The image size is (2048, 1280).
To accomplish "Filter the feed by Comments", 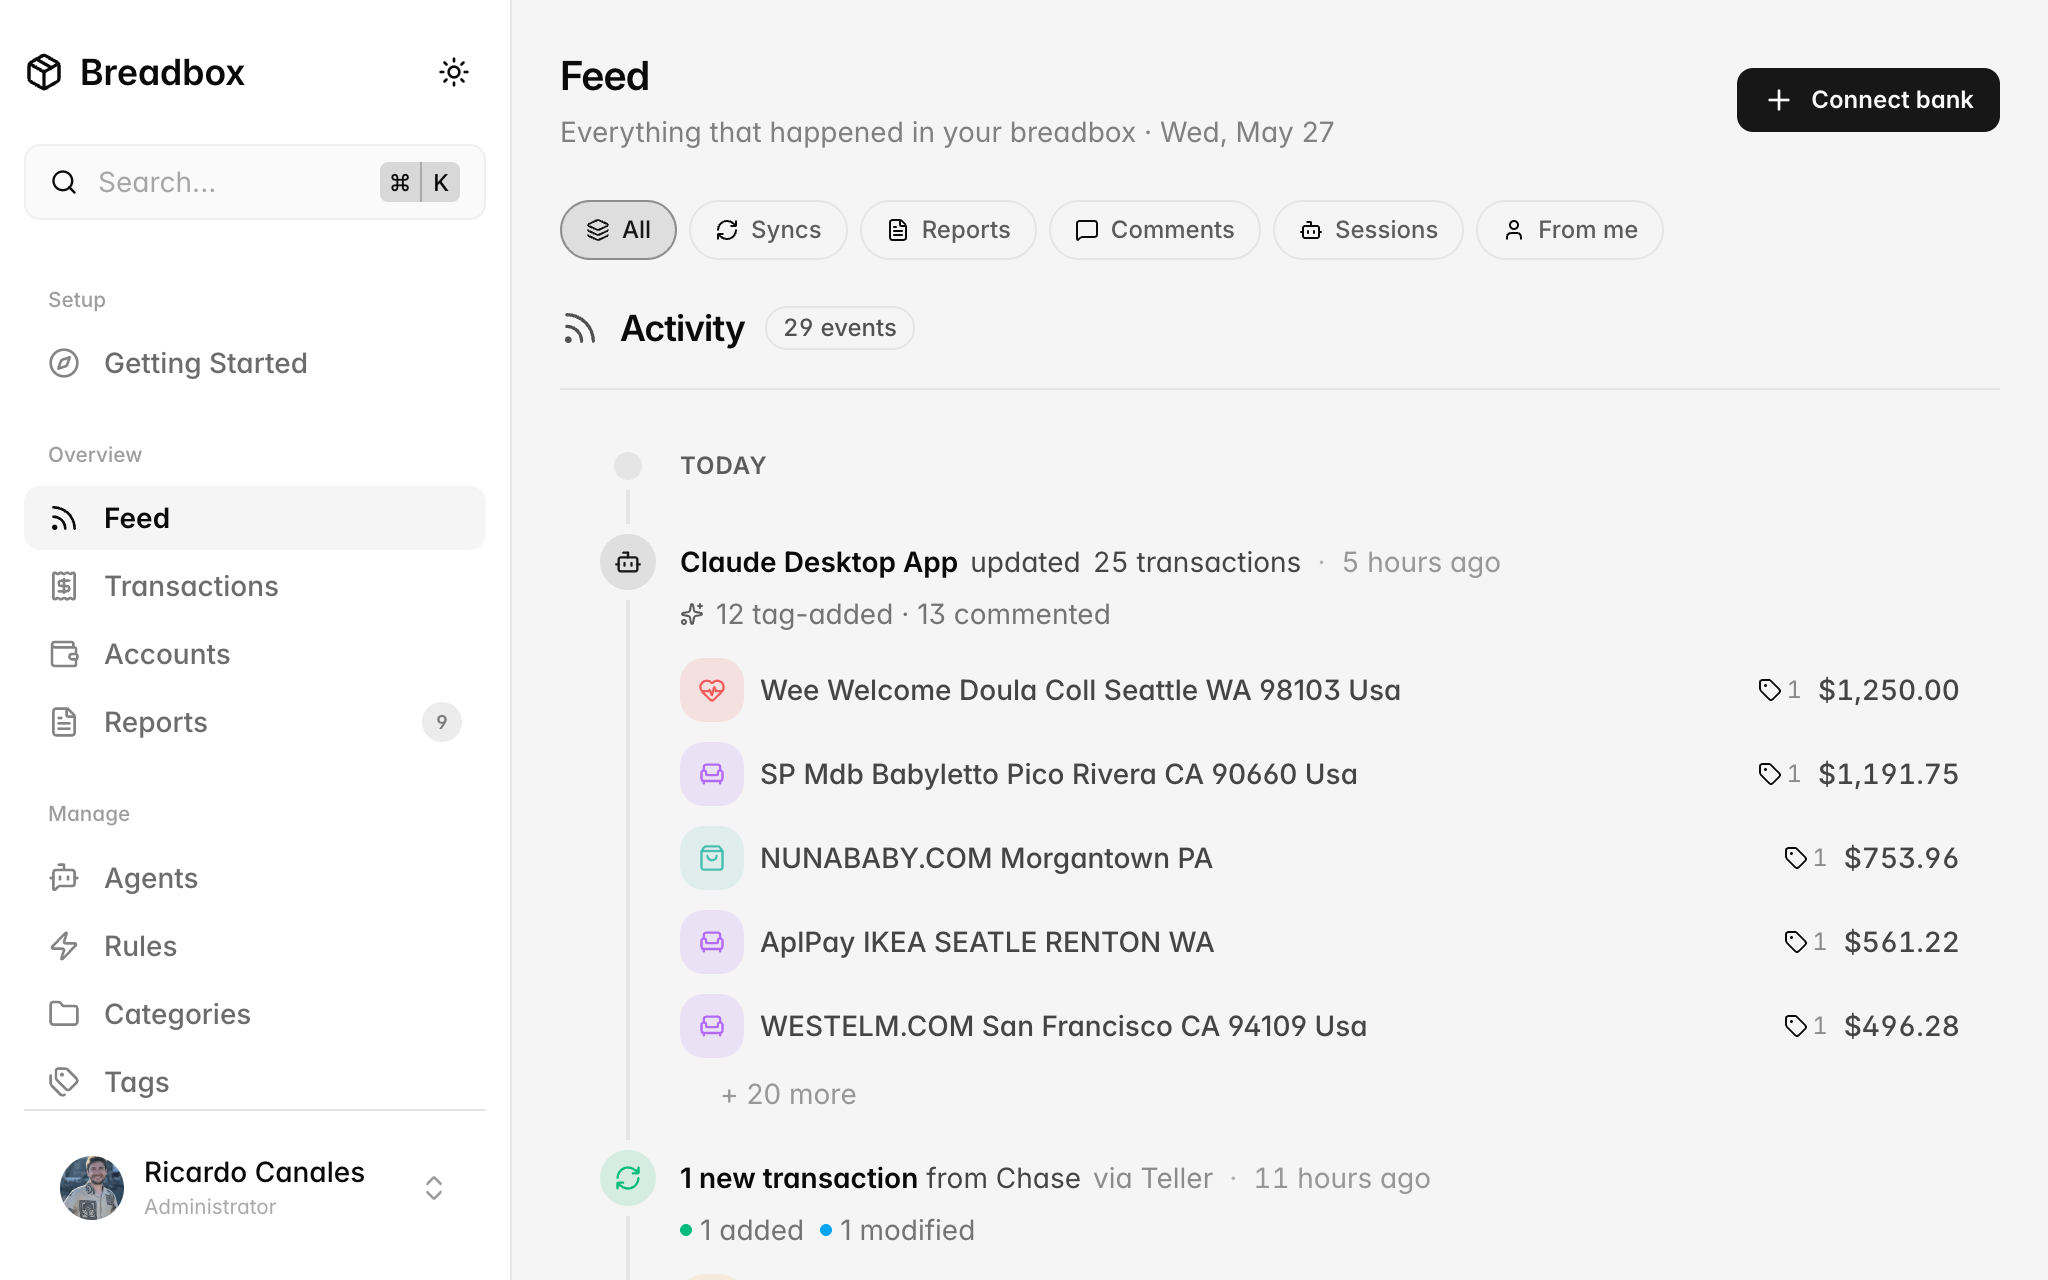I will pos(1154,230).
